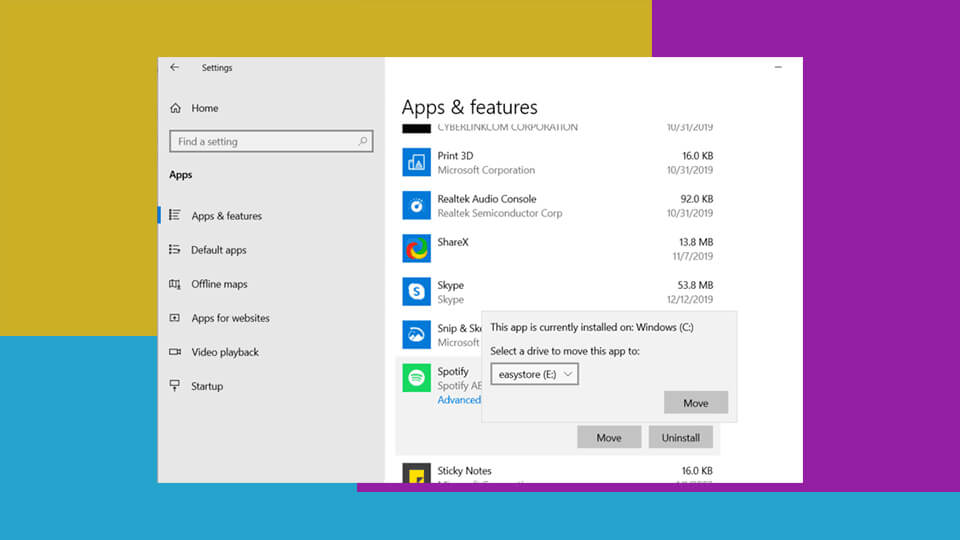Click the Video playback camera icon
This screenshot has height=540, width=960.
[175, 351]
